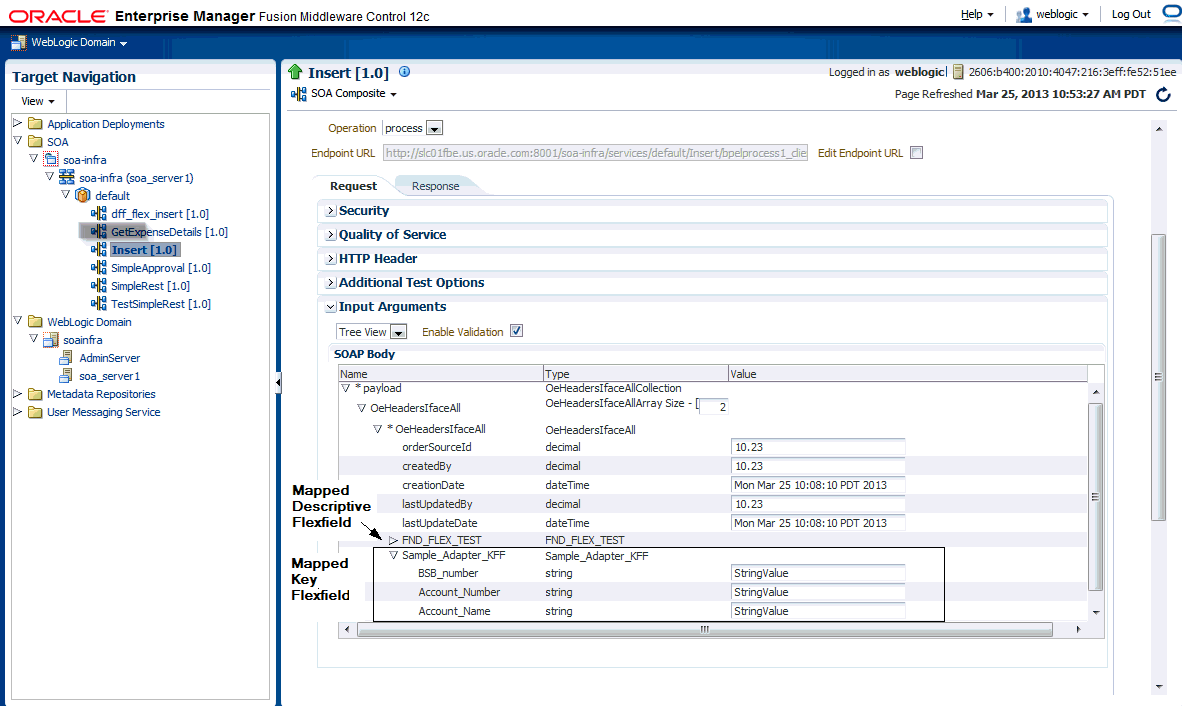The image size is (1182, 706).
Task: Click the soainfra domain icon
Action: [51, 340]
